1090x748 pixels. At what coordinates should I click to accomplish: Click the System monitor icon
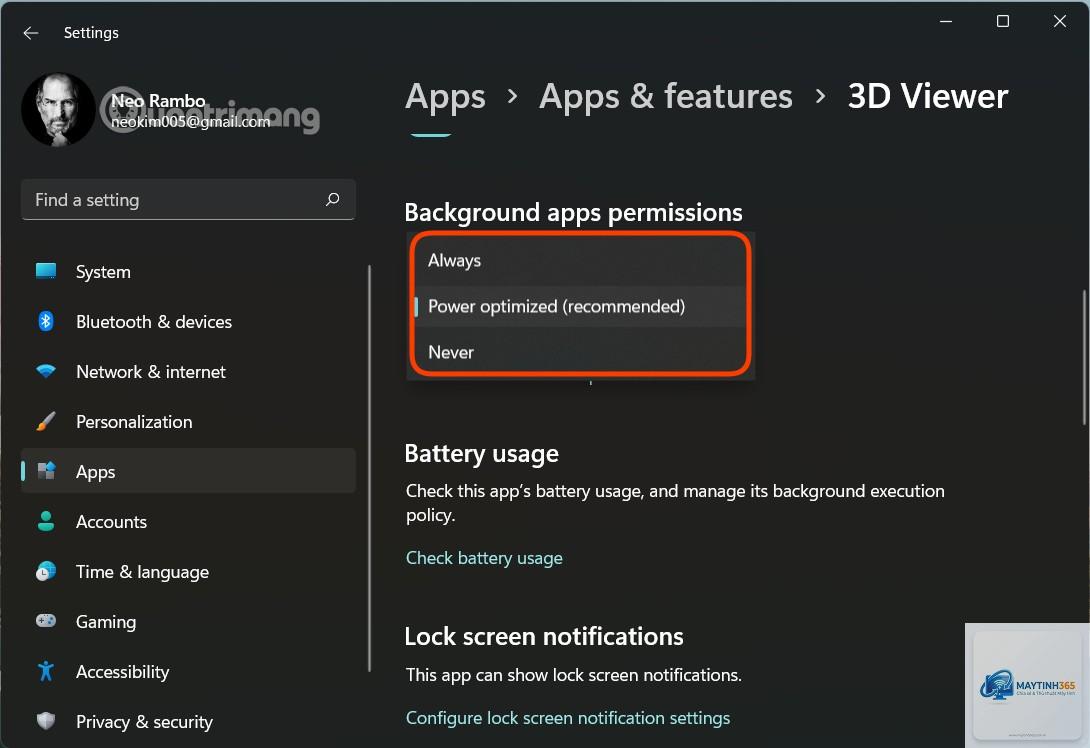(x=46, y=271)
